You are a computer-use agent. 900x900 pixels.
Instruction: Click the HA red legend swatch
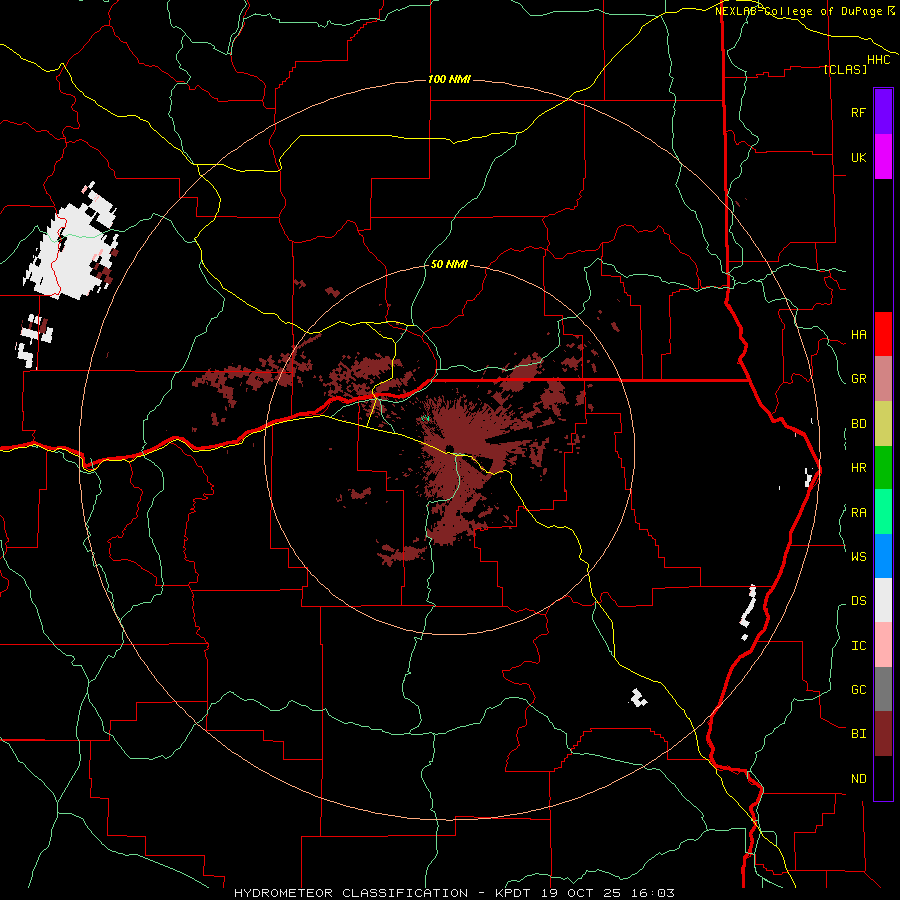(x=883, y=334)
